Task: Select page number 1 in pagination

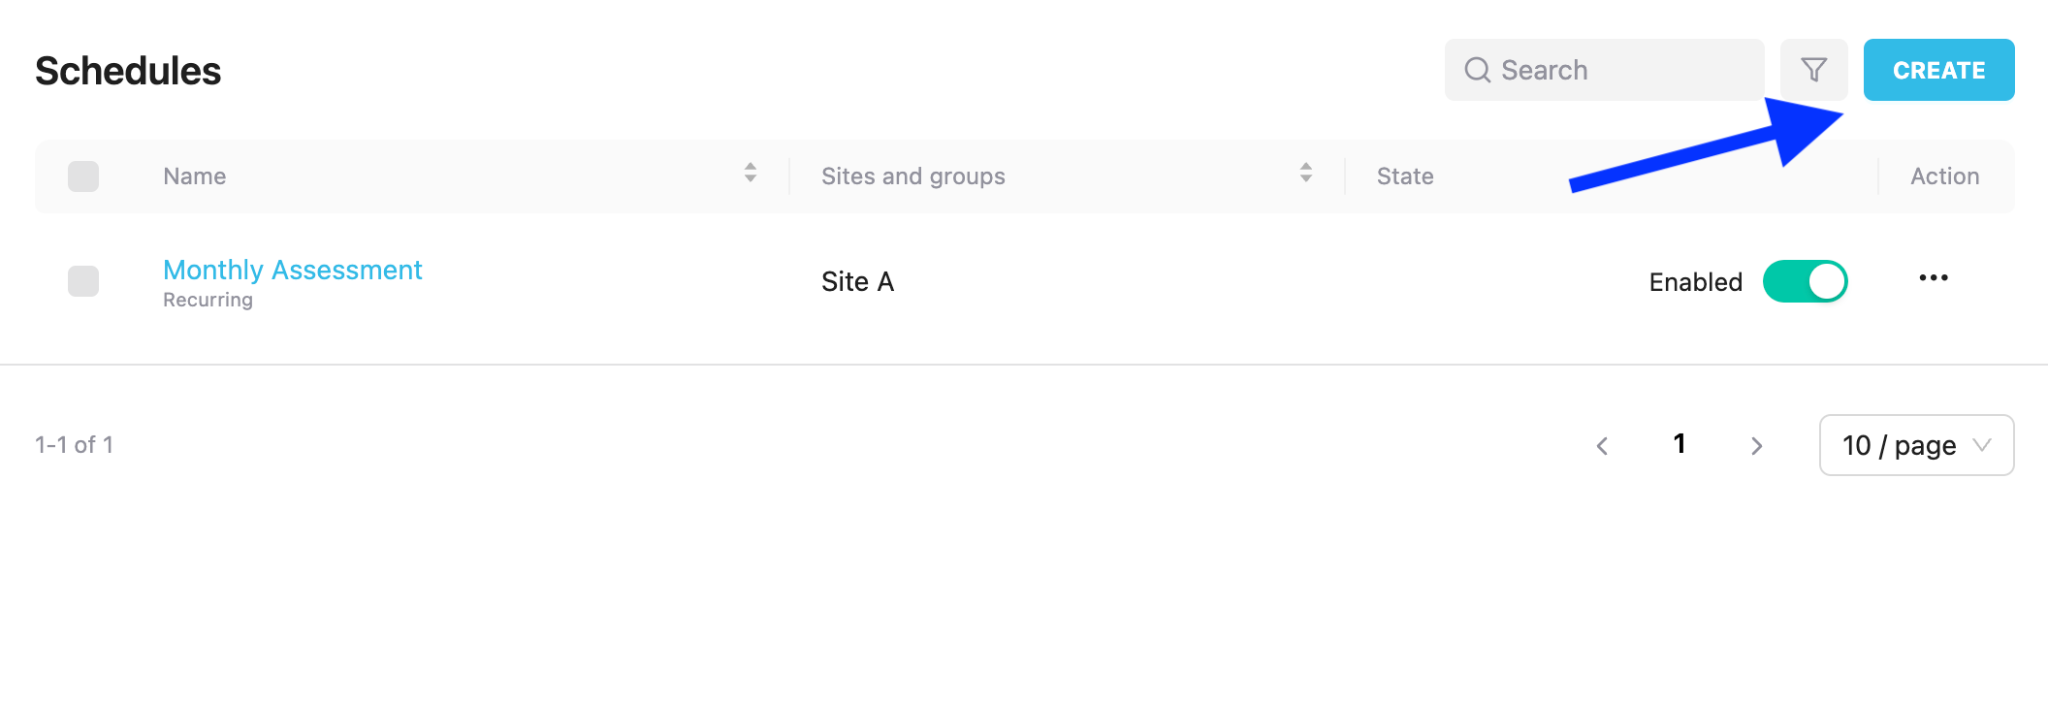Action: click(1679, 444)
